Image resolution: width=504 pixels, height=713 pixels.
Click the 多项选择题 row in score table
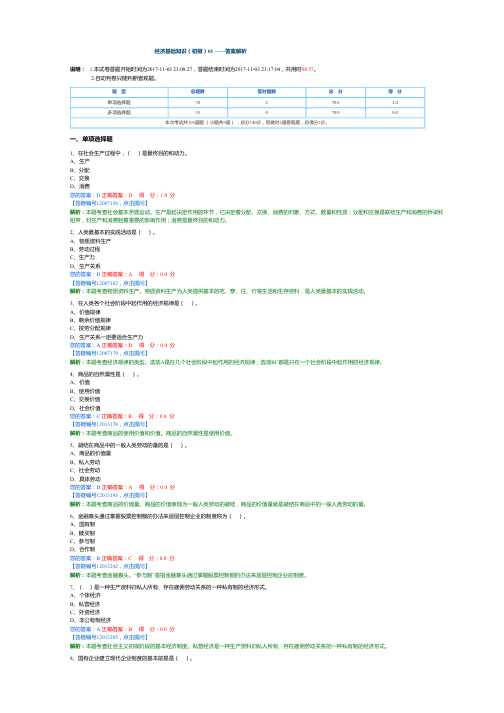[247, 112]
